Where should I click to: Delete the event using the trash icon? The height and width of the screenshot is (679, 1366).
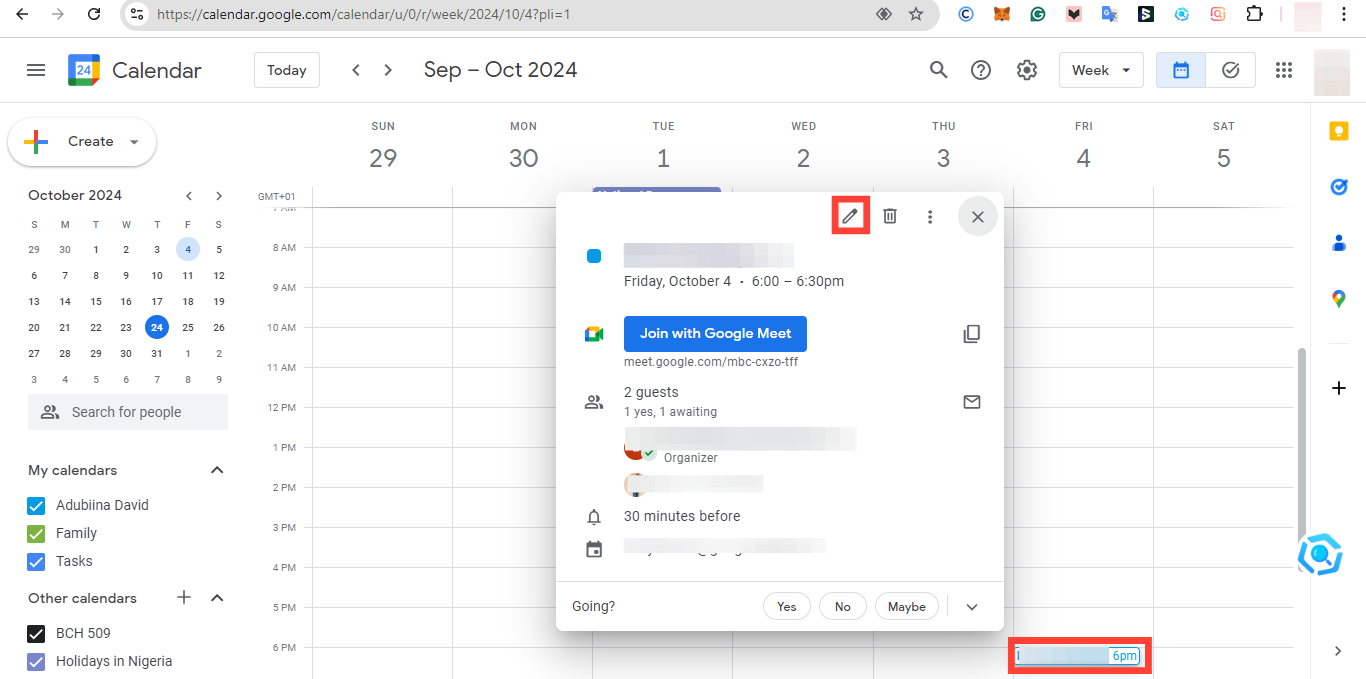pyautogui.click(x=890, y=216)
